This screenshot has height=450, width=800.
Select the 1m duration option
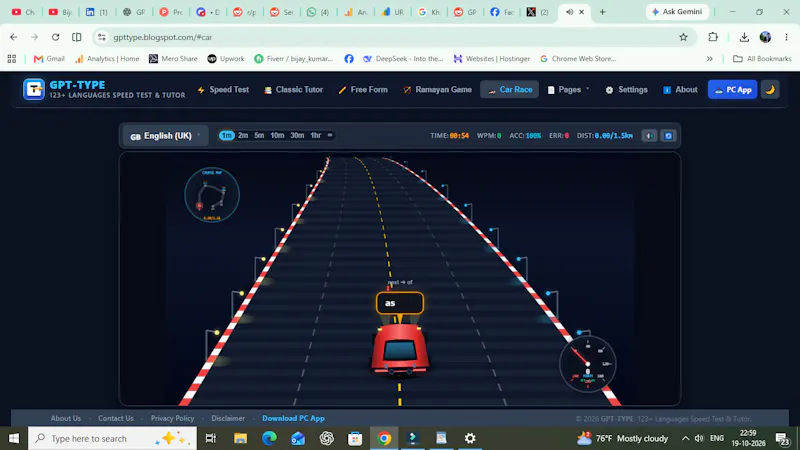point(227,135)
